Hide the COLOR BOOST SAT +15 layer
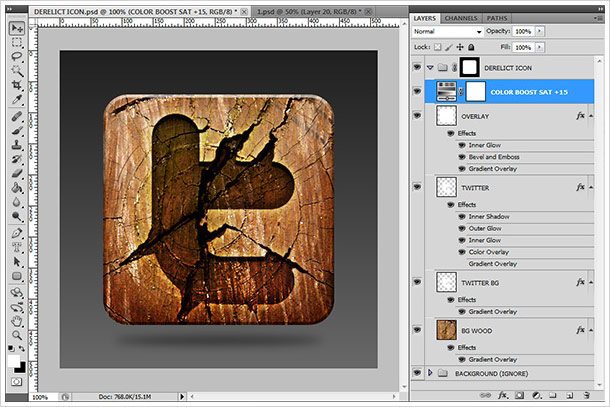 417,91
